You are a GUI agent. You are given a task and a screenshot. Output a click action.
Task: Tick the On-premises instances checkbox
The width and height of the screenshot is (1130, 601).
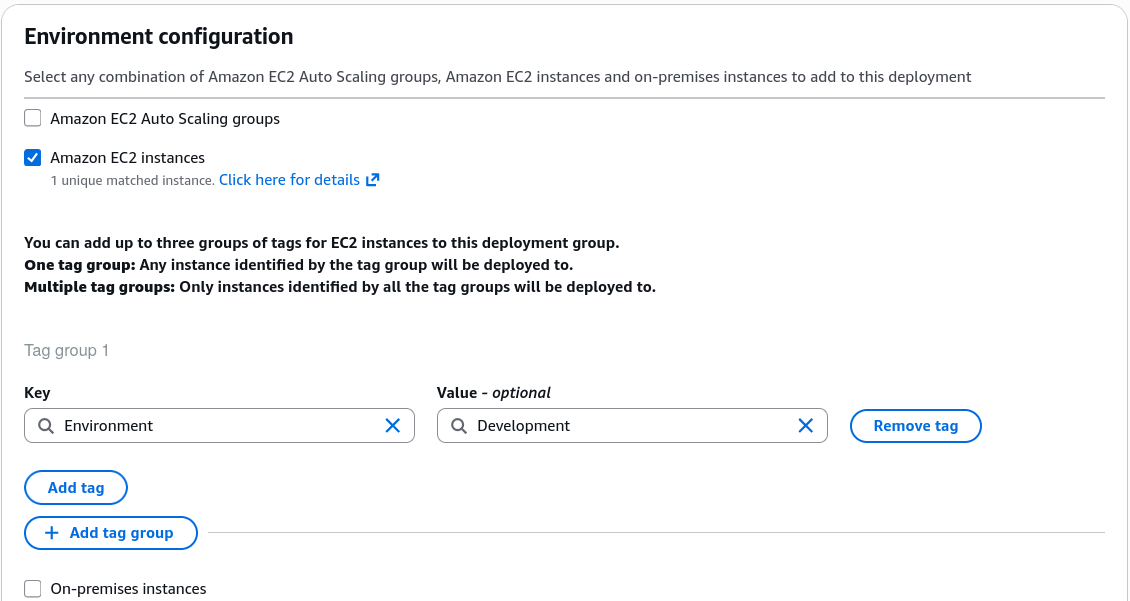[x=32, y=589]
